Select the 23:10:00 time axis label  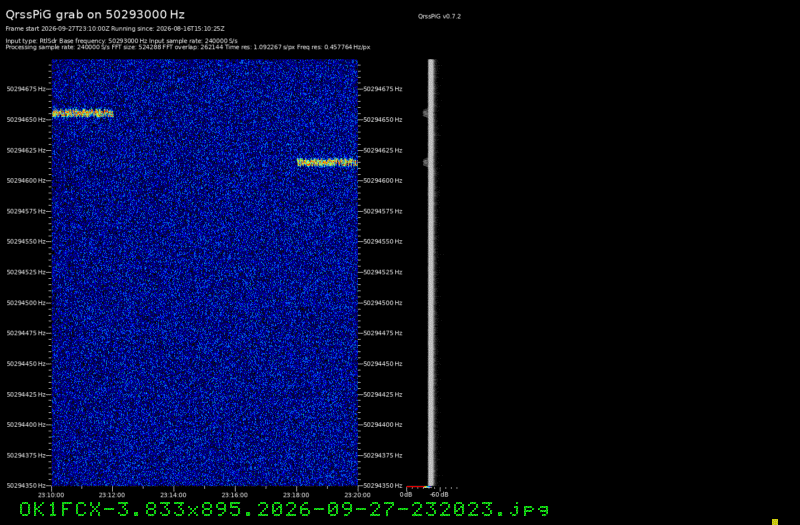point(52,495)
